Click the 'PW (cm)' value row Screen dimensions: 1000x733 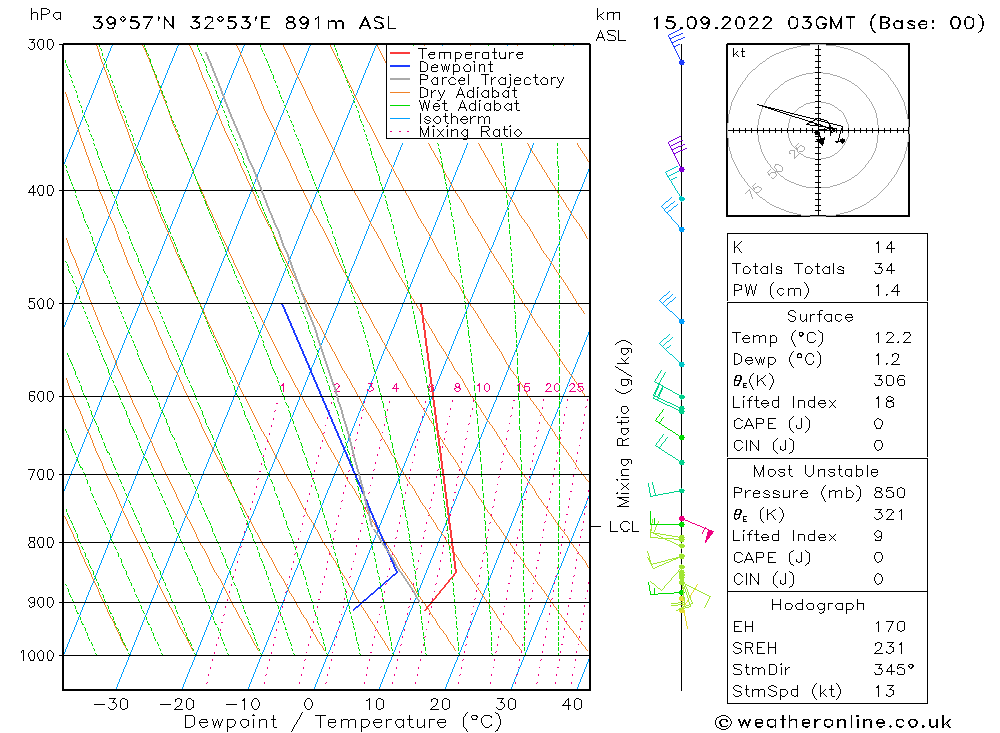tap(827, 290)
